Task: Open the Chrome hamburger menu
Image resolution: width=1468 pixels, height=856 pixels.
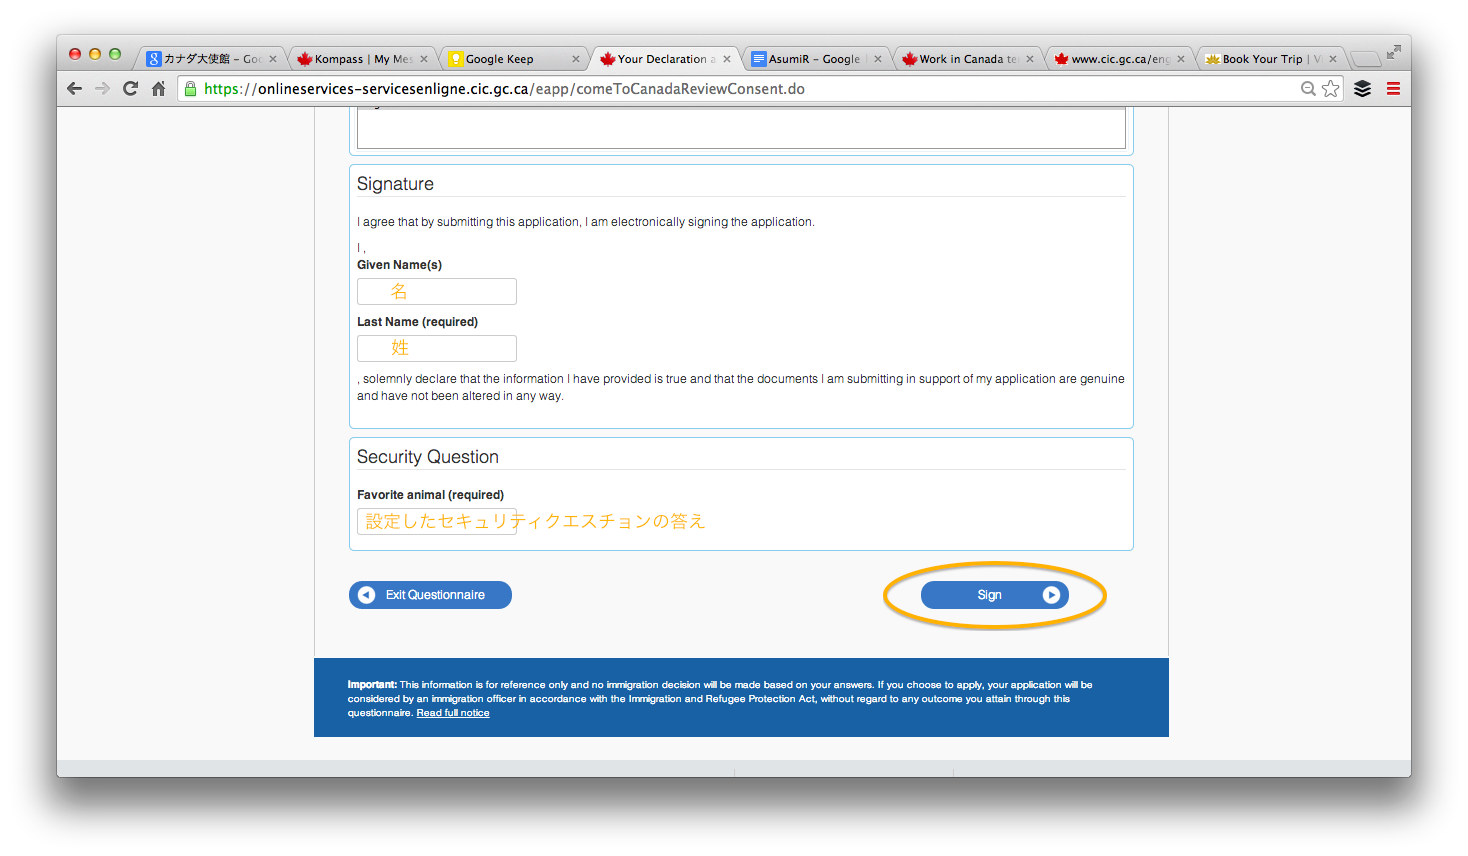Action: [1393, 89]
